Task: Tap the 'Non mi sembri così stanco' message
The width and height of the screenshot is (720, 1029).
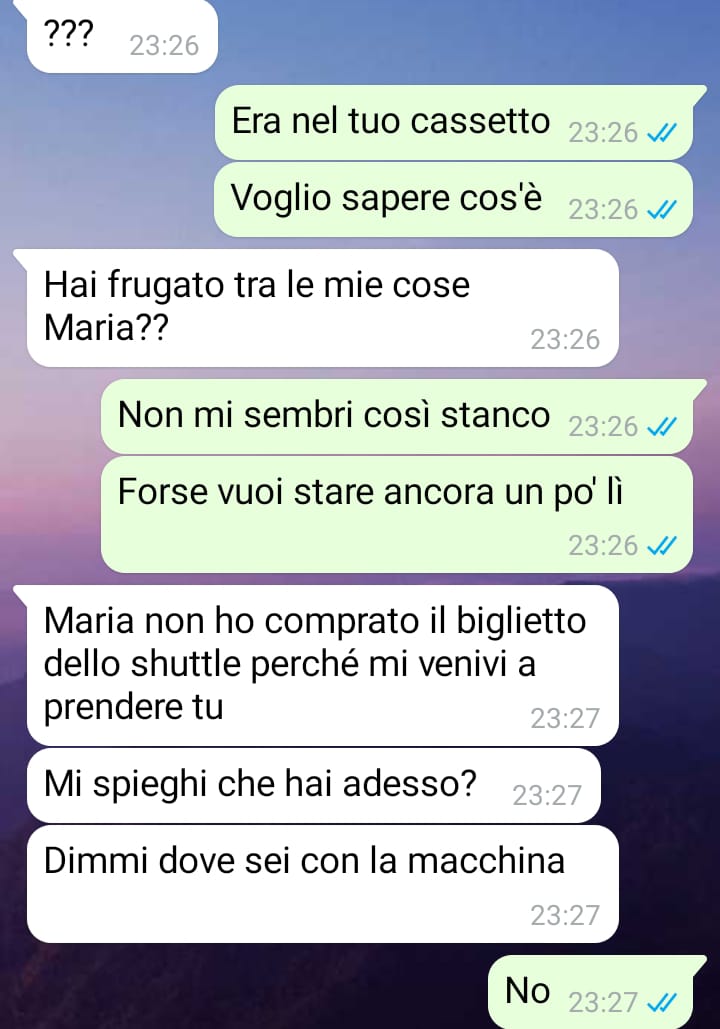Action: coord(397,416)
